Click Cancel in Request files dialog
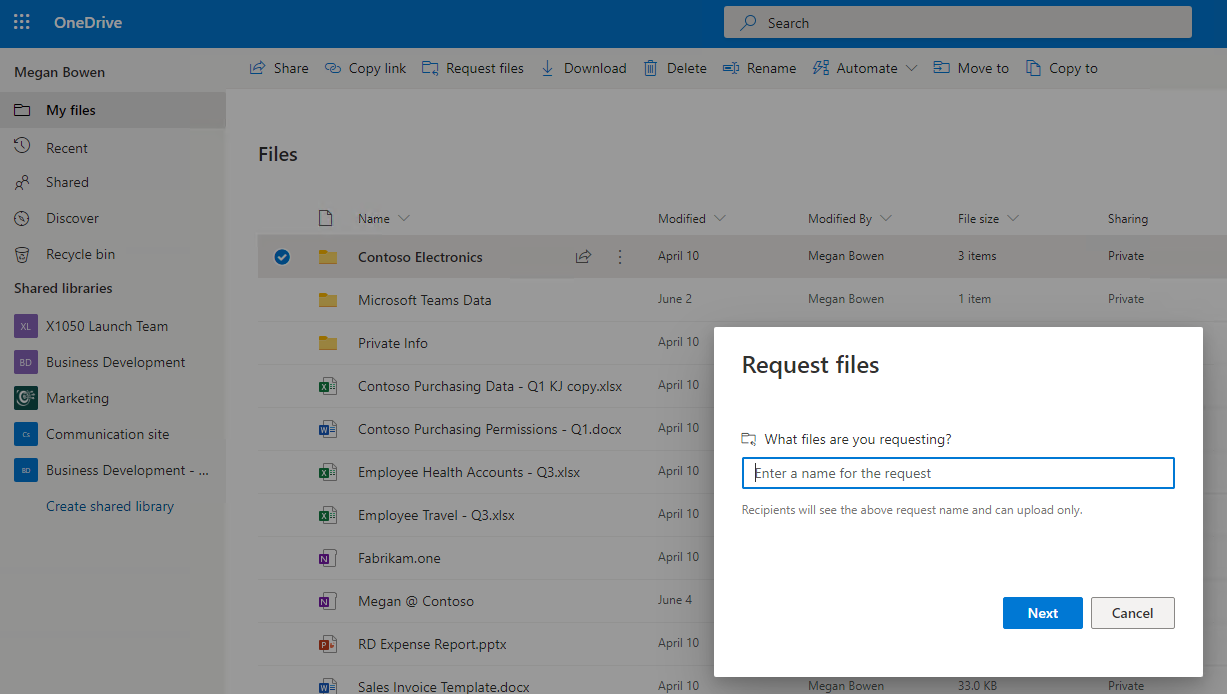Viewport: 1227px width, 694px height. point(1132,613)
